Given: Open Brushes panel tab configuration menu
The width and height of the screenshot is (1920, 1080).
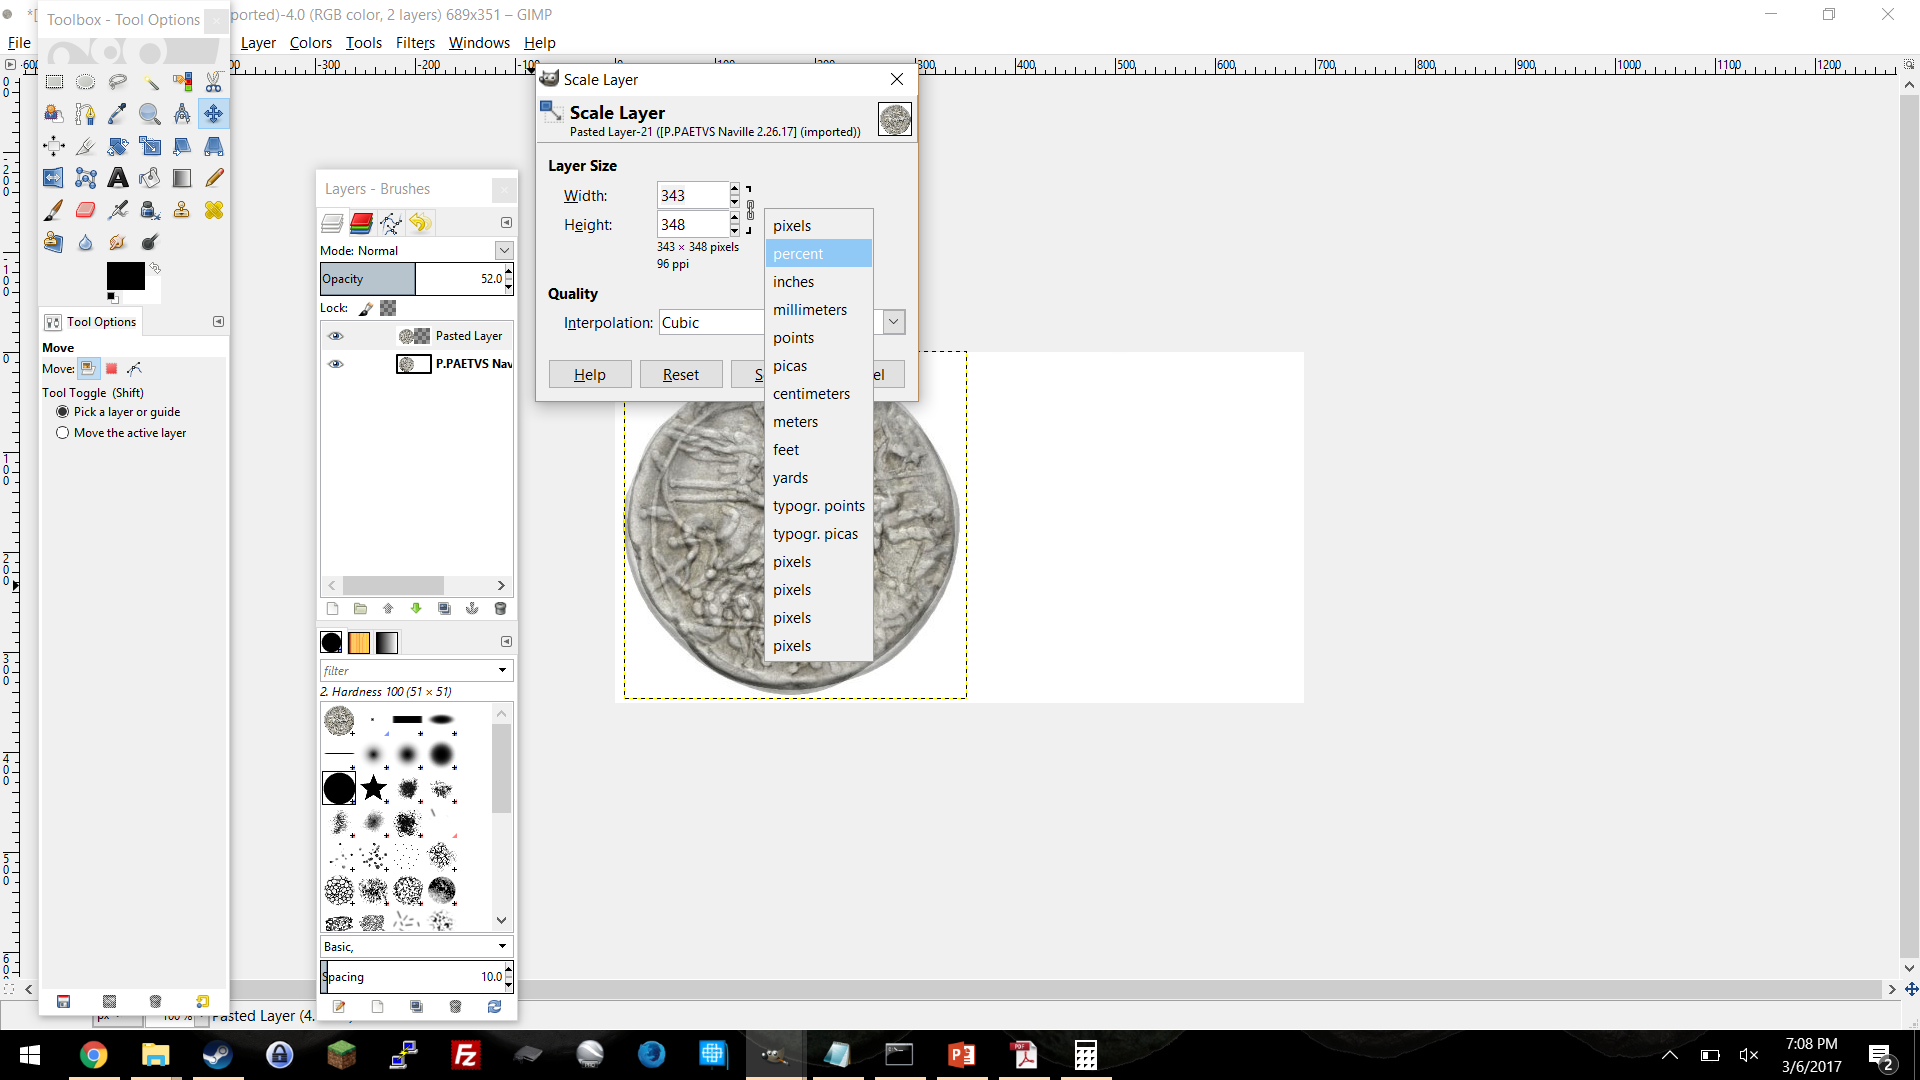Looking at the screenshot, I should [506, 642].
